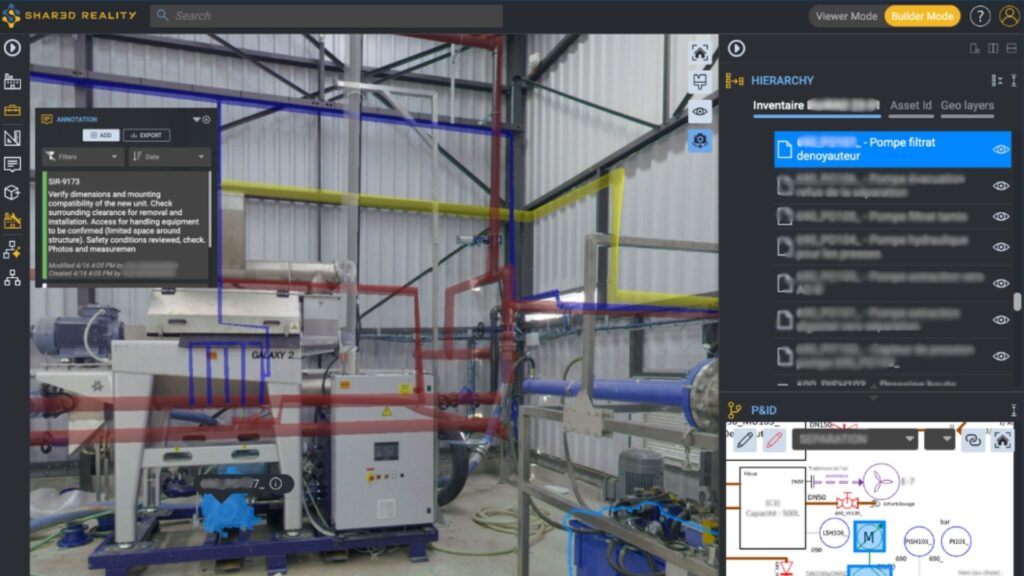This screenshot has width=1024, height=576.
Task: Open the orange toolbox sidebar icon
Action: point(12,110)
